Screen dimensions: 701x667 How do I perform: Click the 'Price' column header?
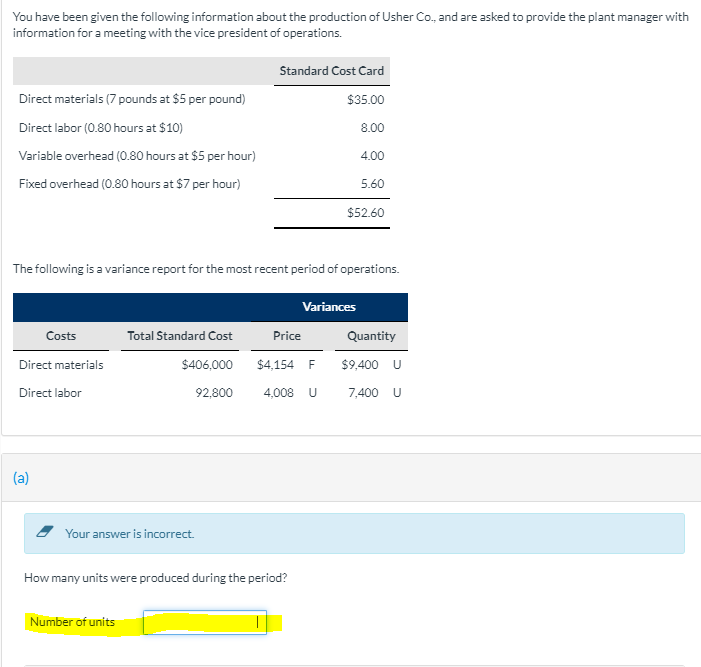(287, 336)
